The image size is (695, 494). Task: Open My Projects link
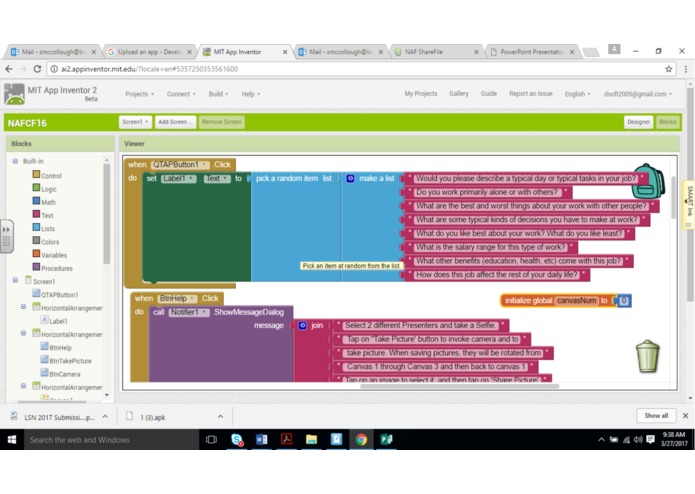click(421, 93)
